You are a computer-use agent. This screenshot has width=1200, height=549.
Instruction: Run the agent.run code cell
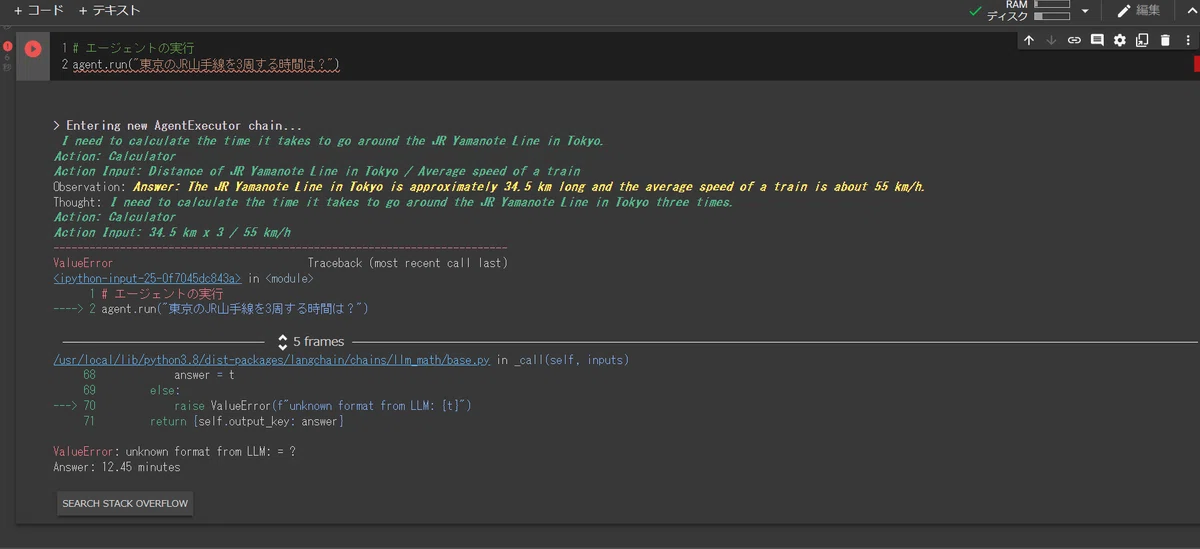(33, 48)
